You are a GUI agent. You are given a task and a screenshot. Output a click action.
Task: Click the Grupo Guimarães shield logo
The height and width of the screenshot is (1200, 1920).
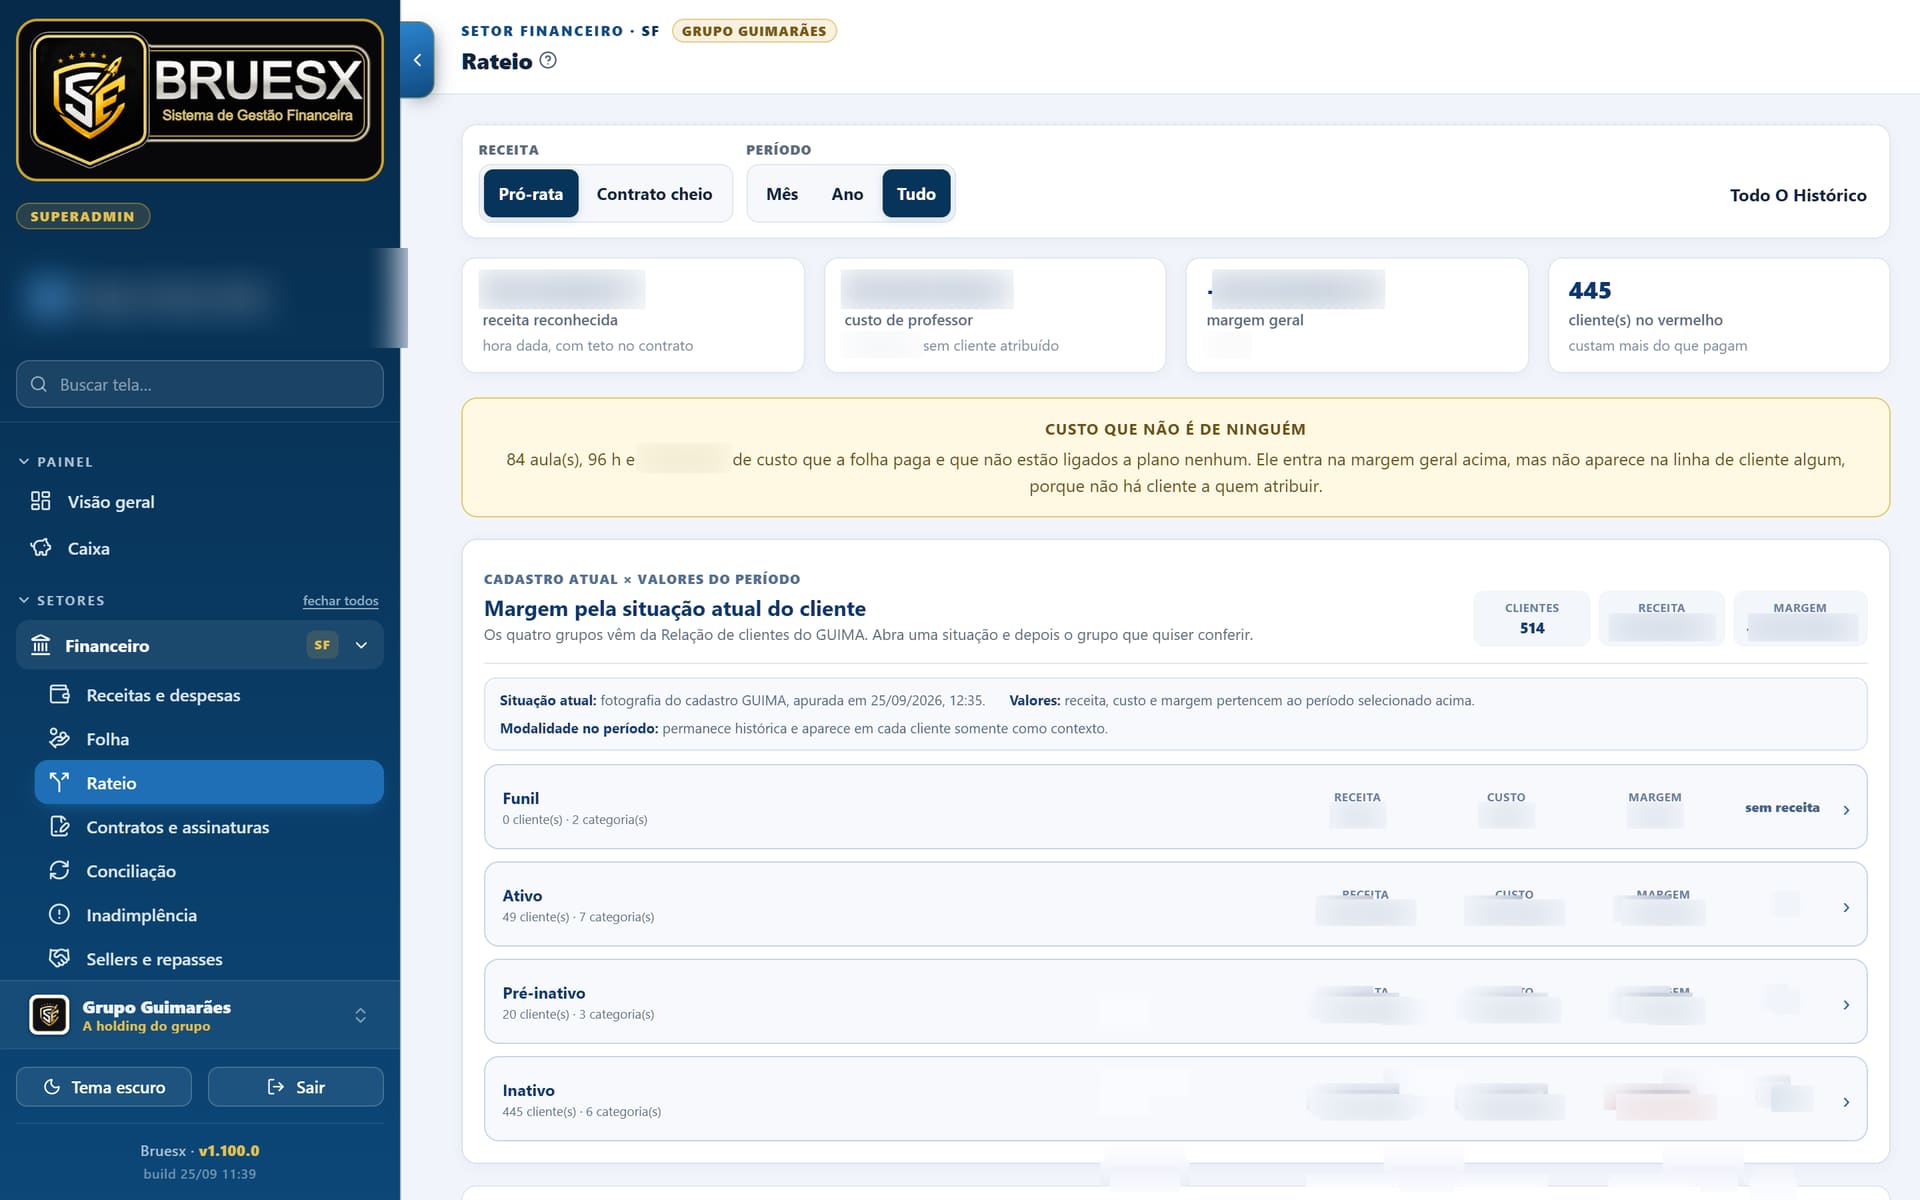pyautogui.click(x=49, y=1014)
